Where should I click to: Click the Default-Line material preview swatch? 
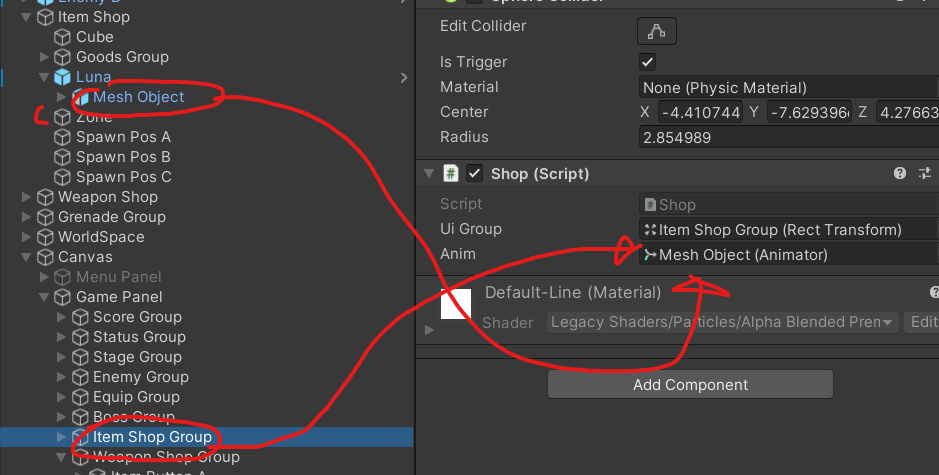[x=456, y=304]
